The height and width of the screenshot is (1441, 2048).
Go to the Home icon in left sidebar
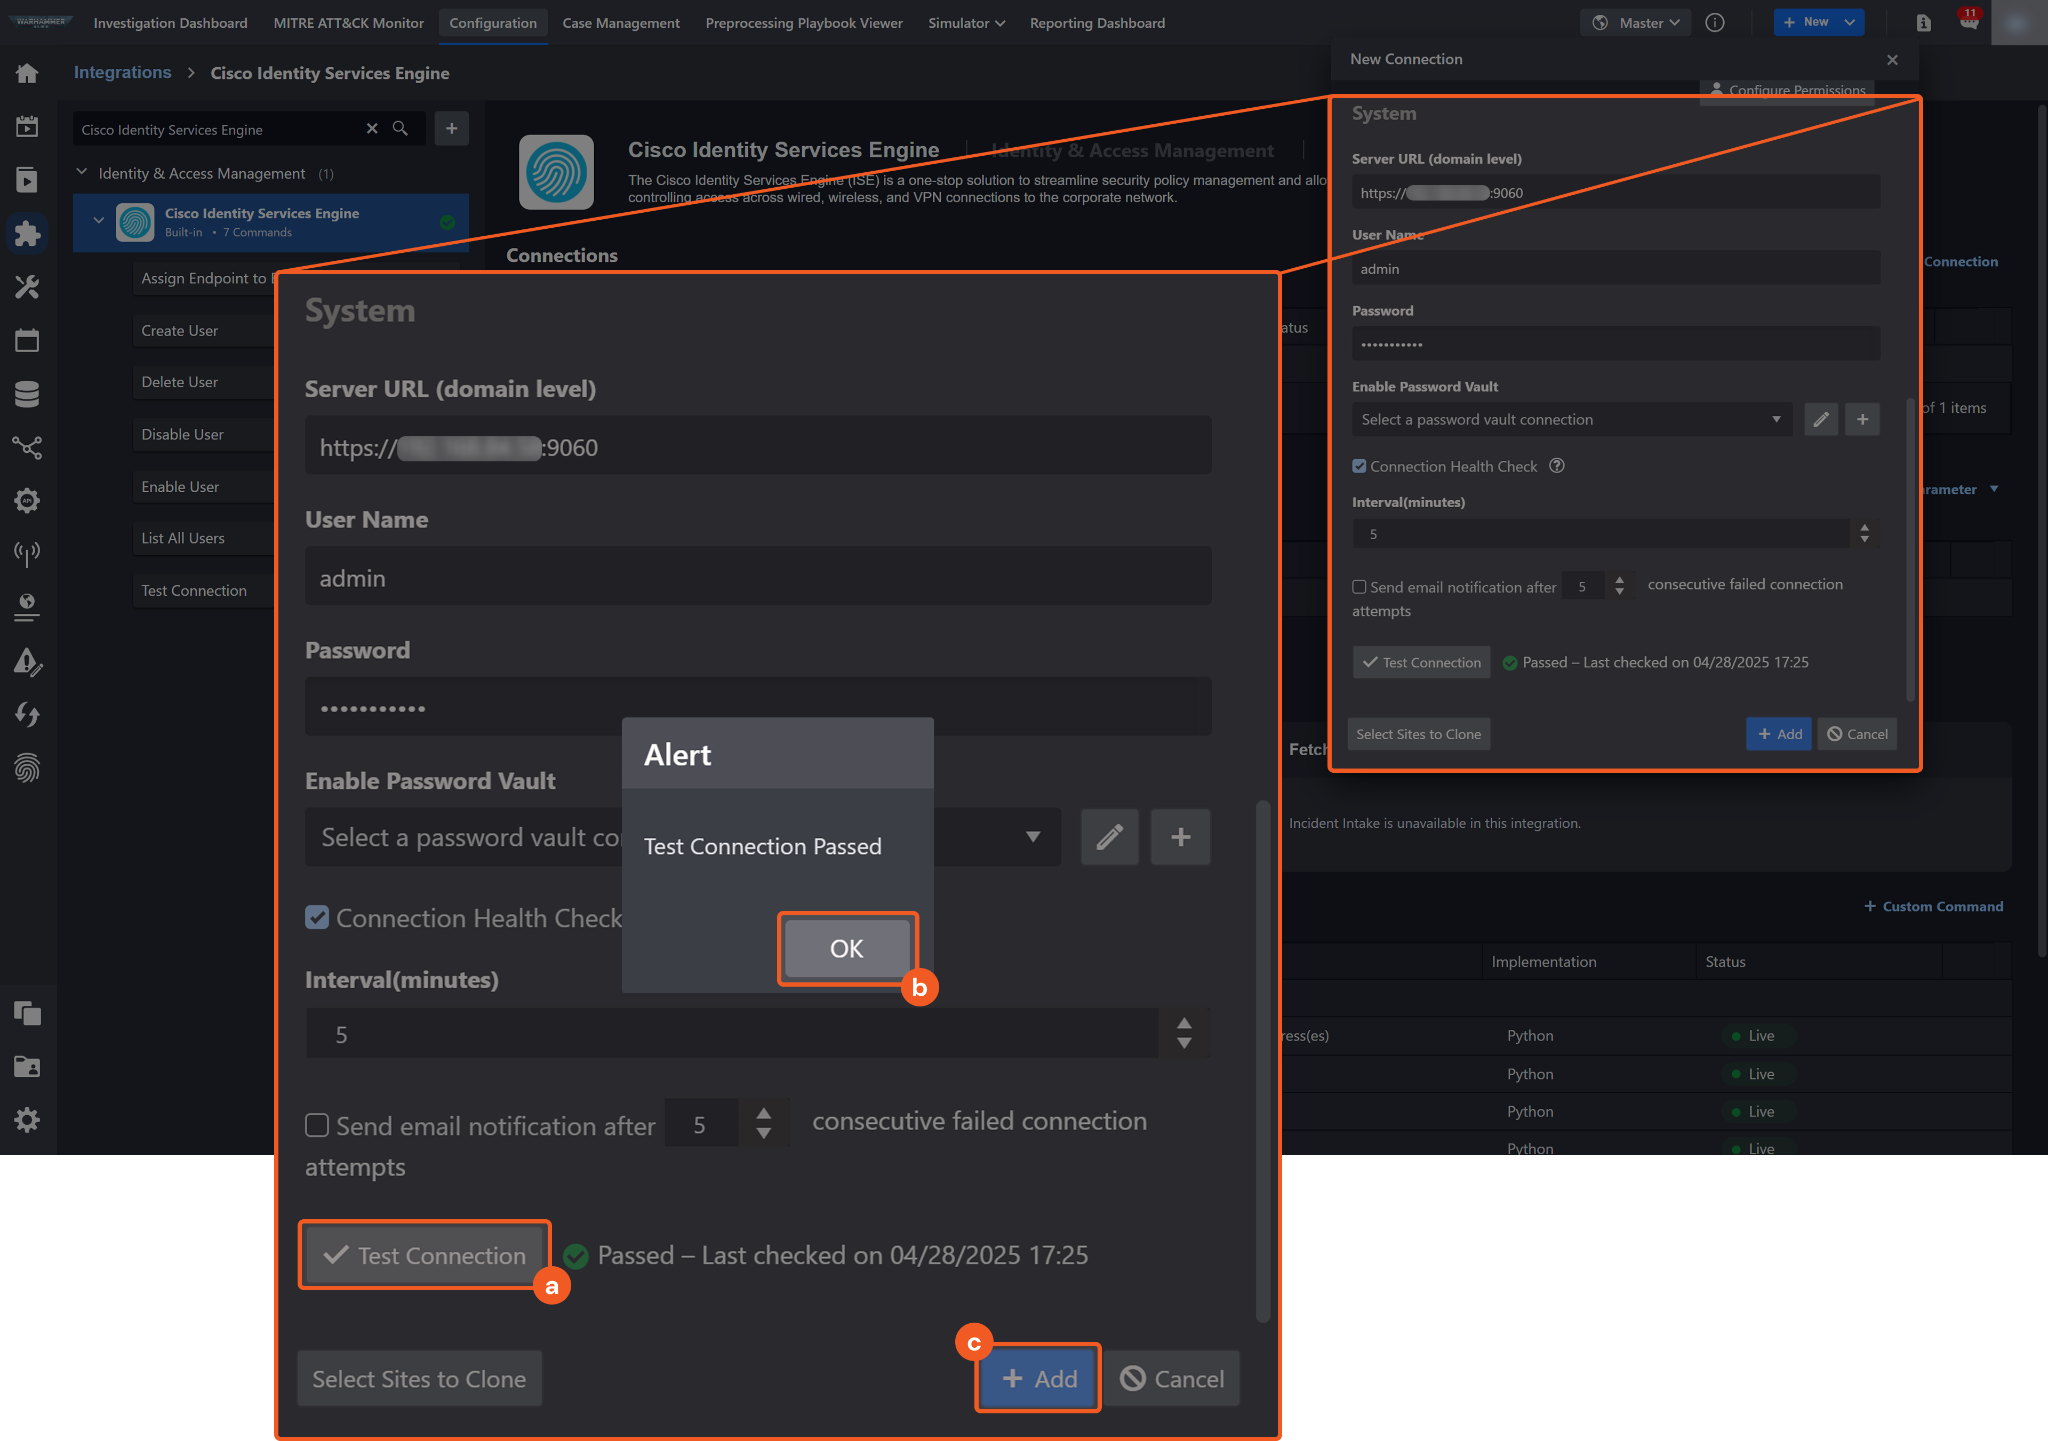click(27, 73)
